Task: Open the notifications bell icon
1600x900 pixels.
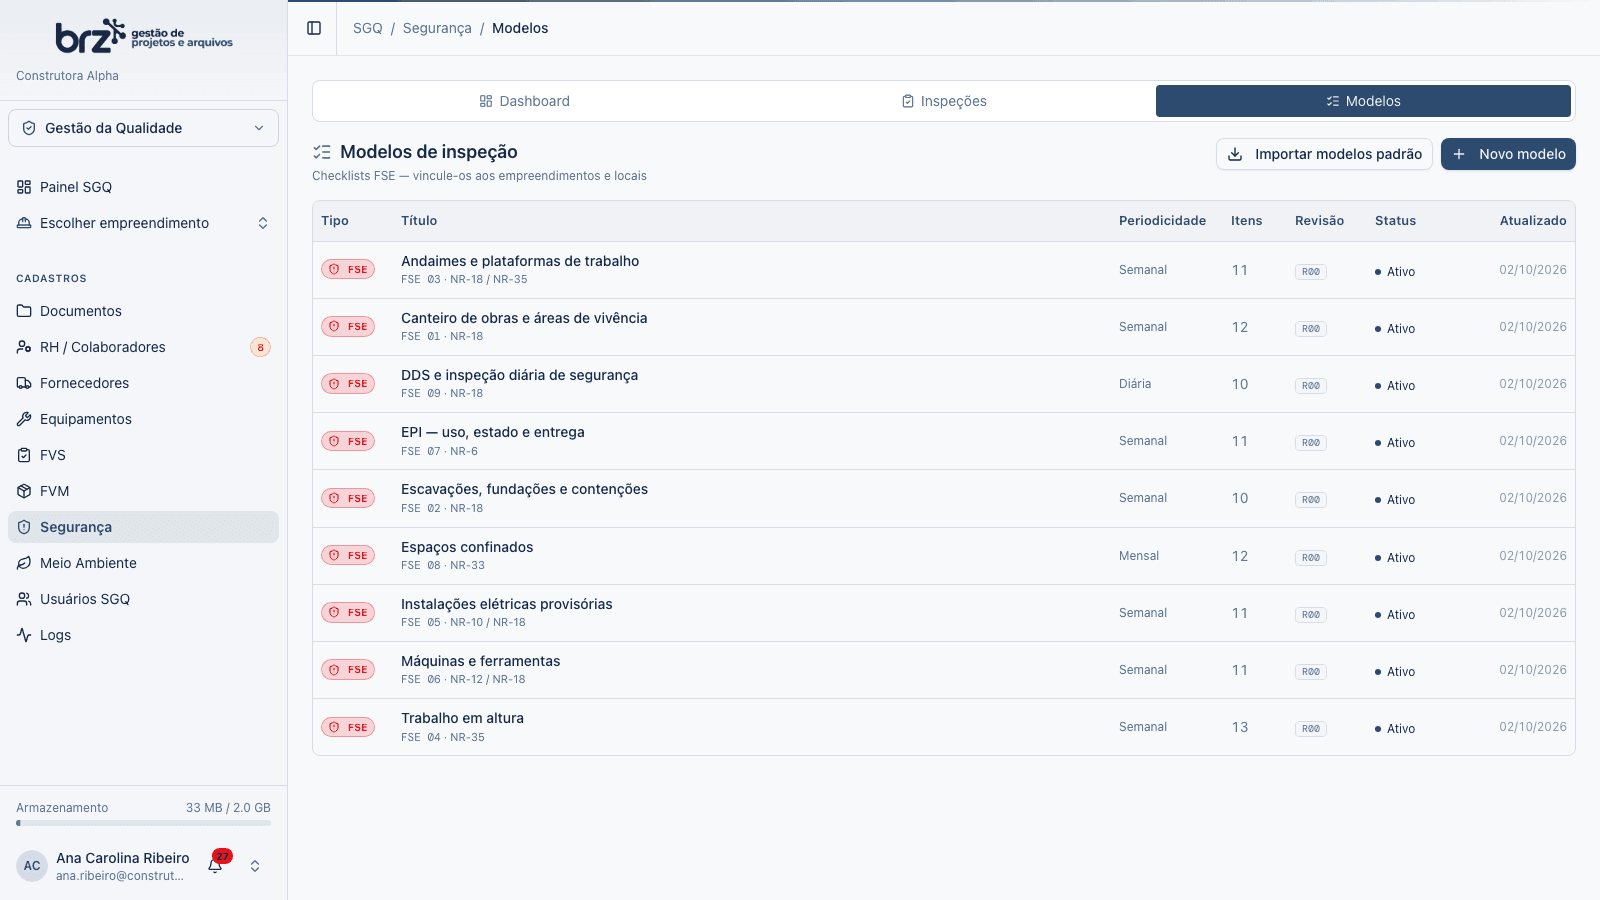Action: click(x=215, y=865)
